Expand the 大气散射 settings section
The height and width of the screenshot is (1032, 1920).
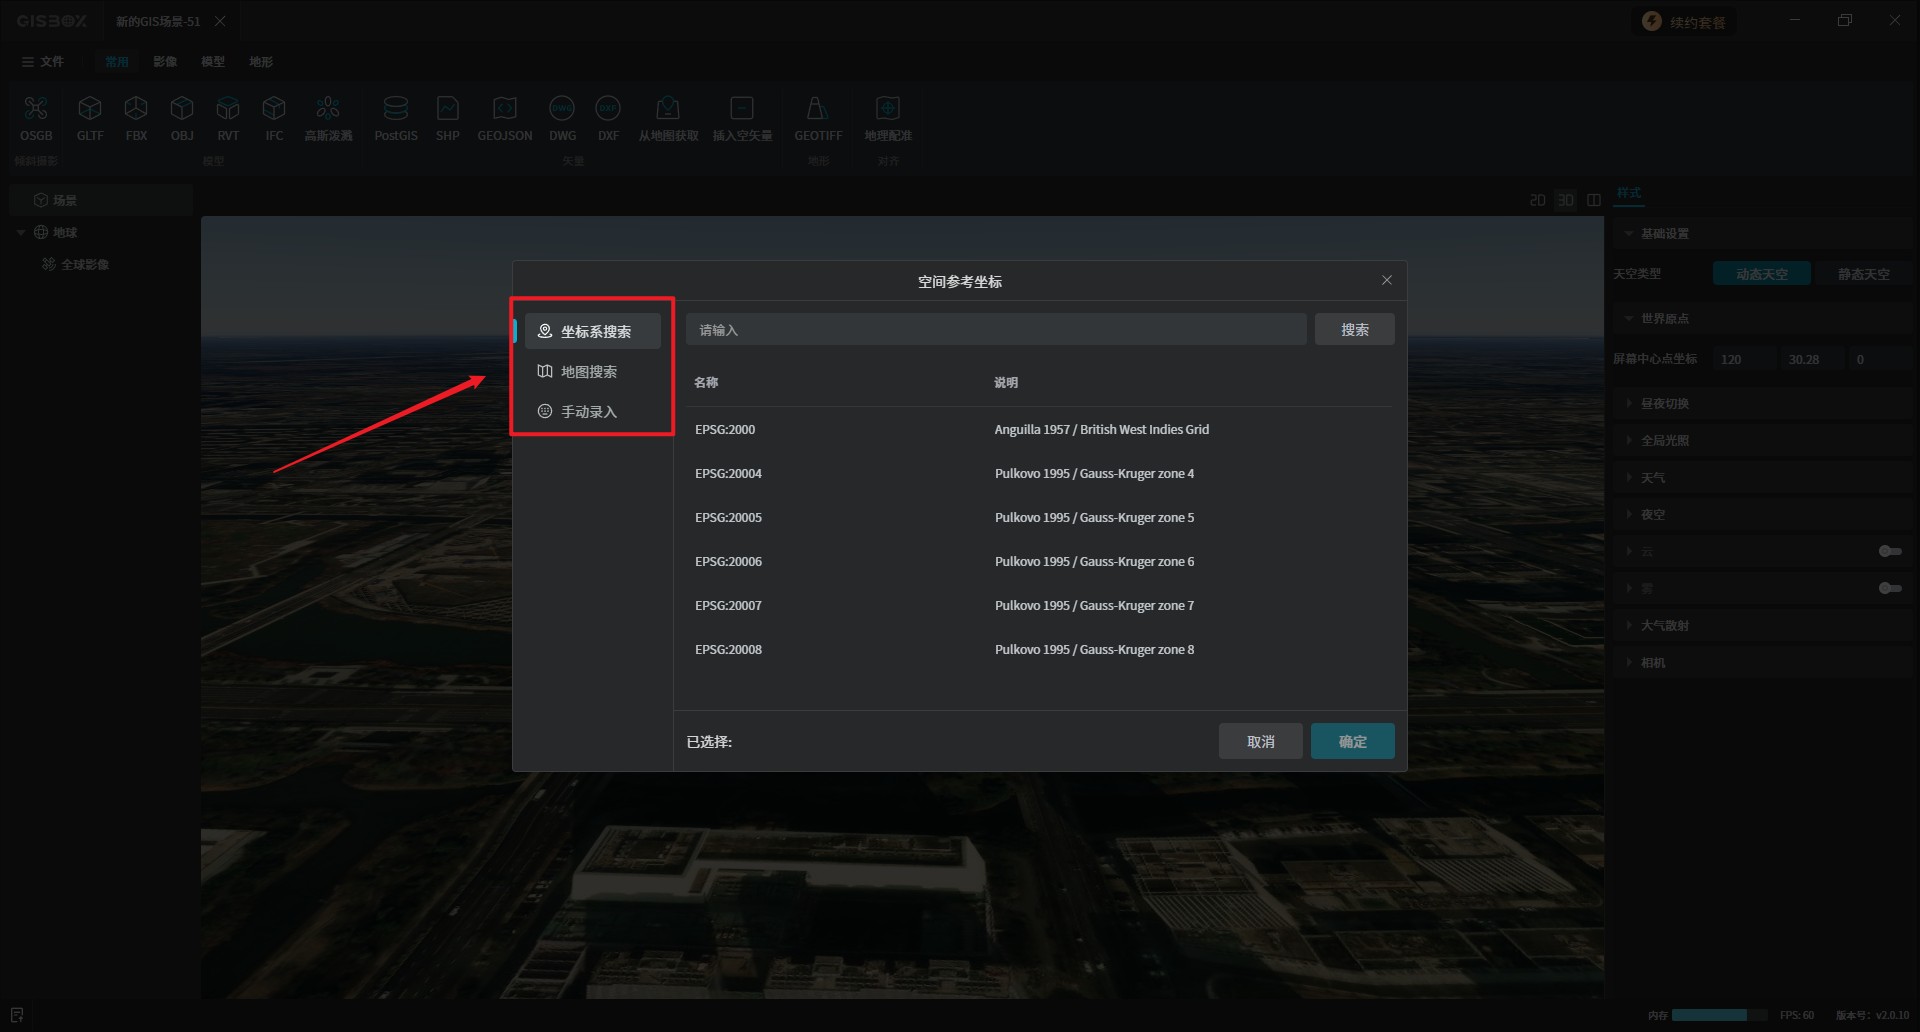[1664, 626]
